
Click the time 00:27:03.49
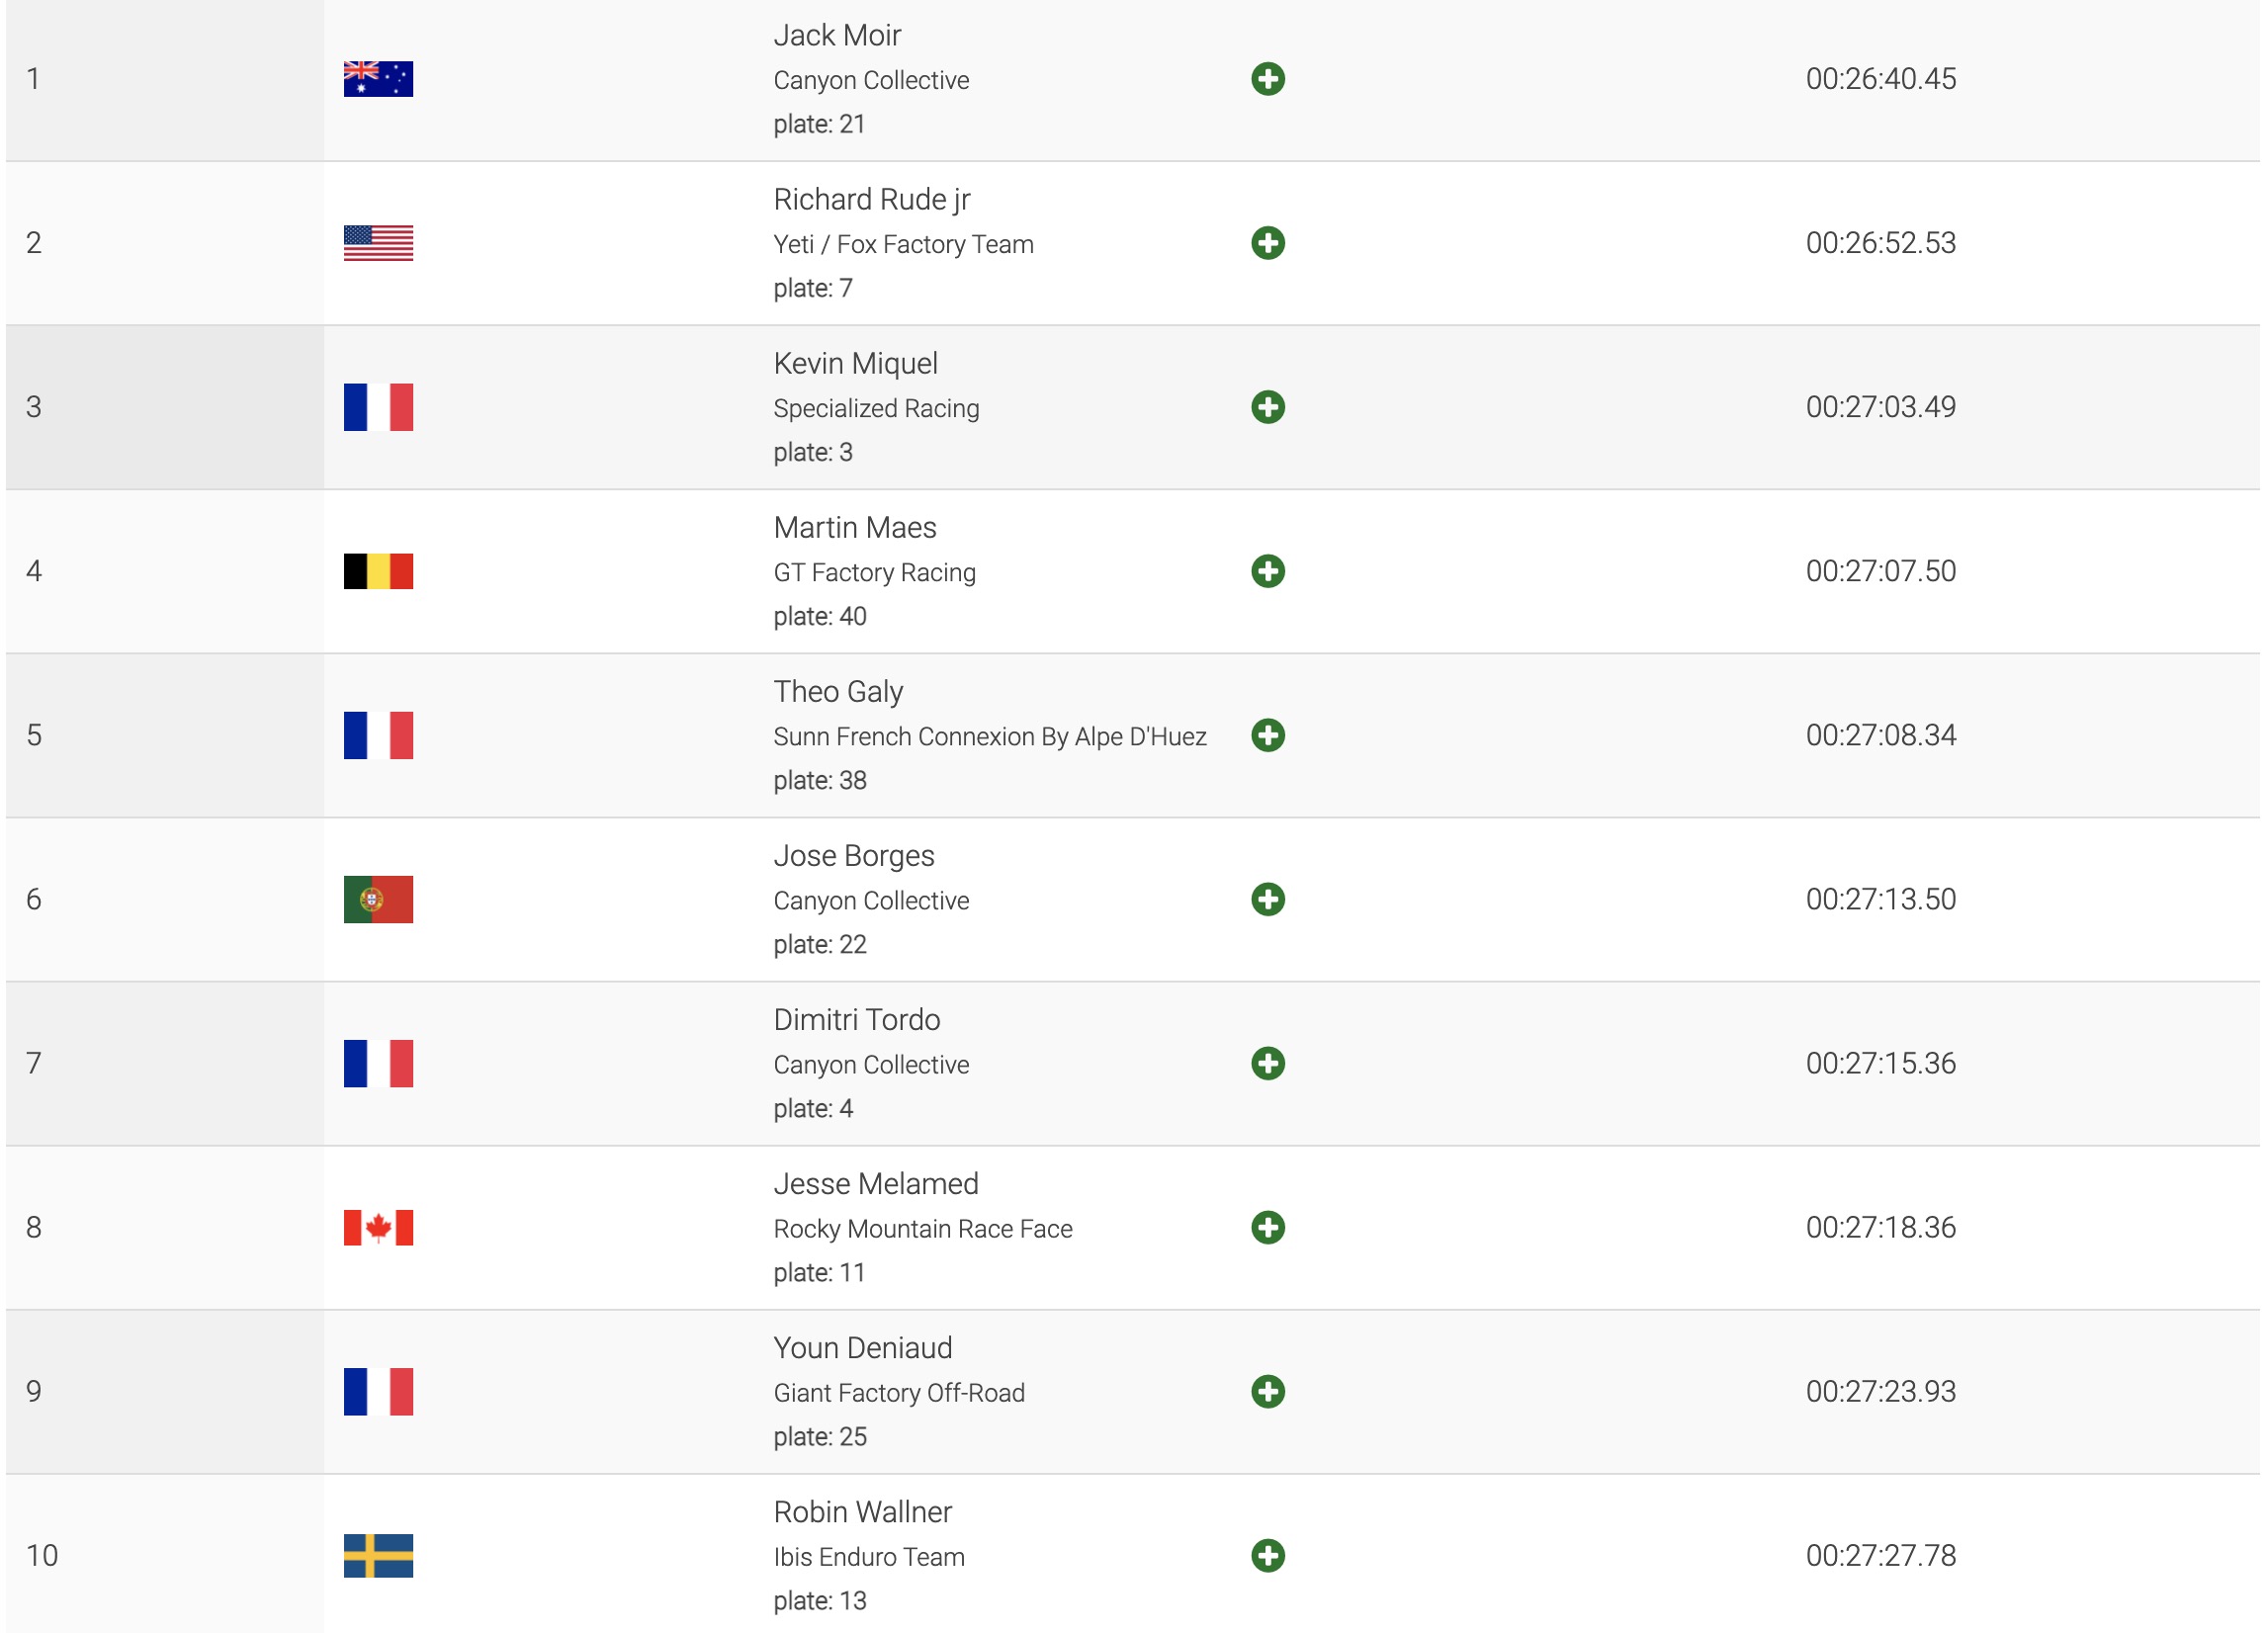tap(1880, 407)
